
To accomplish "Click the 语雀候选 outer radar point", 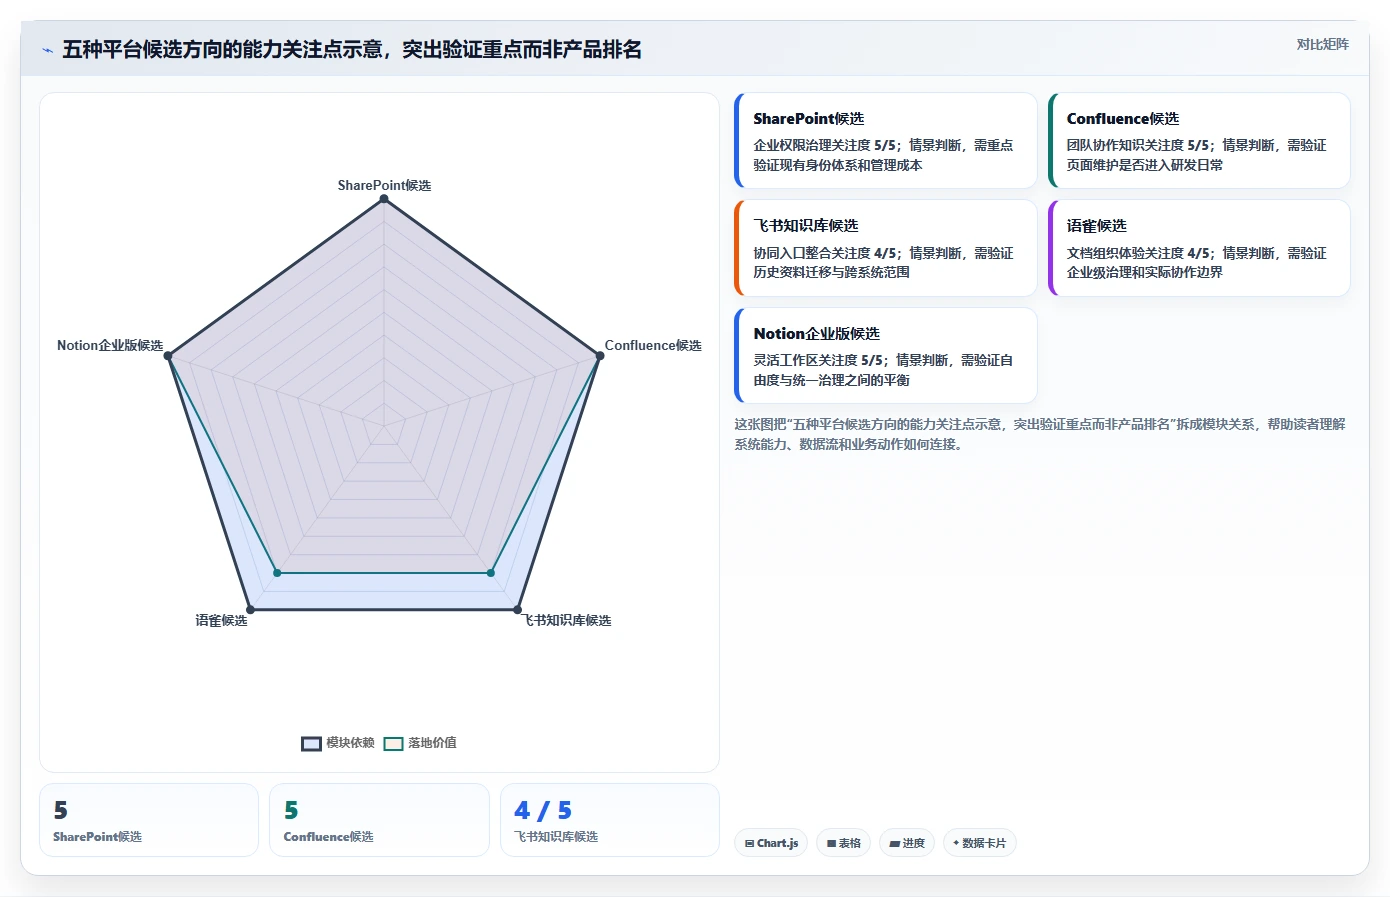I will point(250,609).
